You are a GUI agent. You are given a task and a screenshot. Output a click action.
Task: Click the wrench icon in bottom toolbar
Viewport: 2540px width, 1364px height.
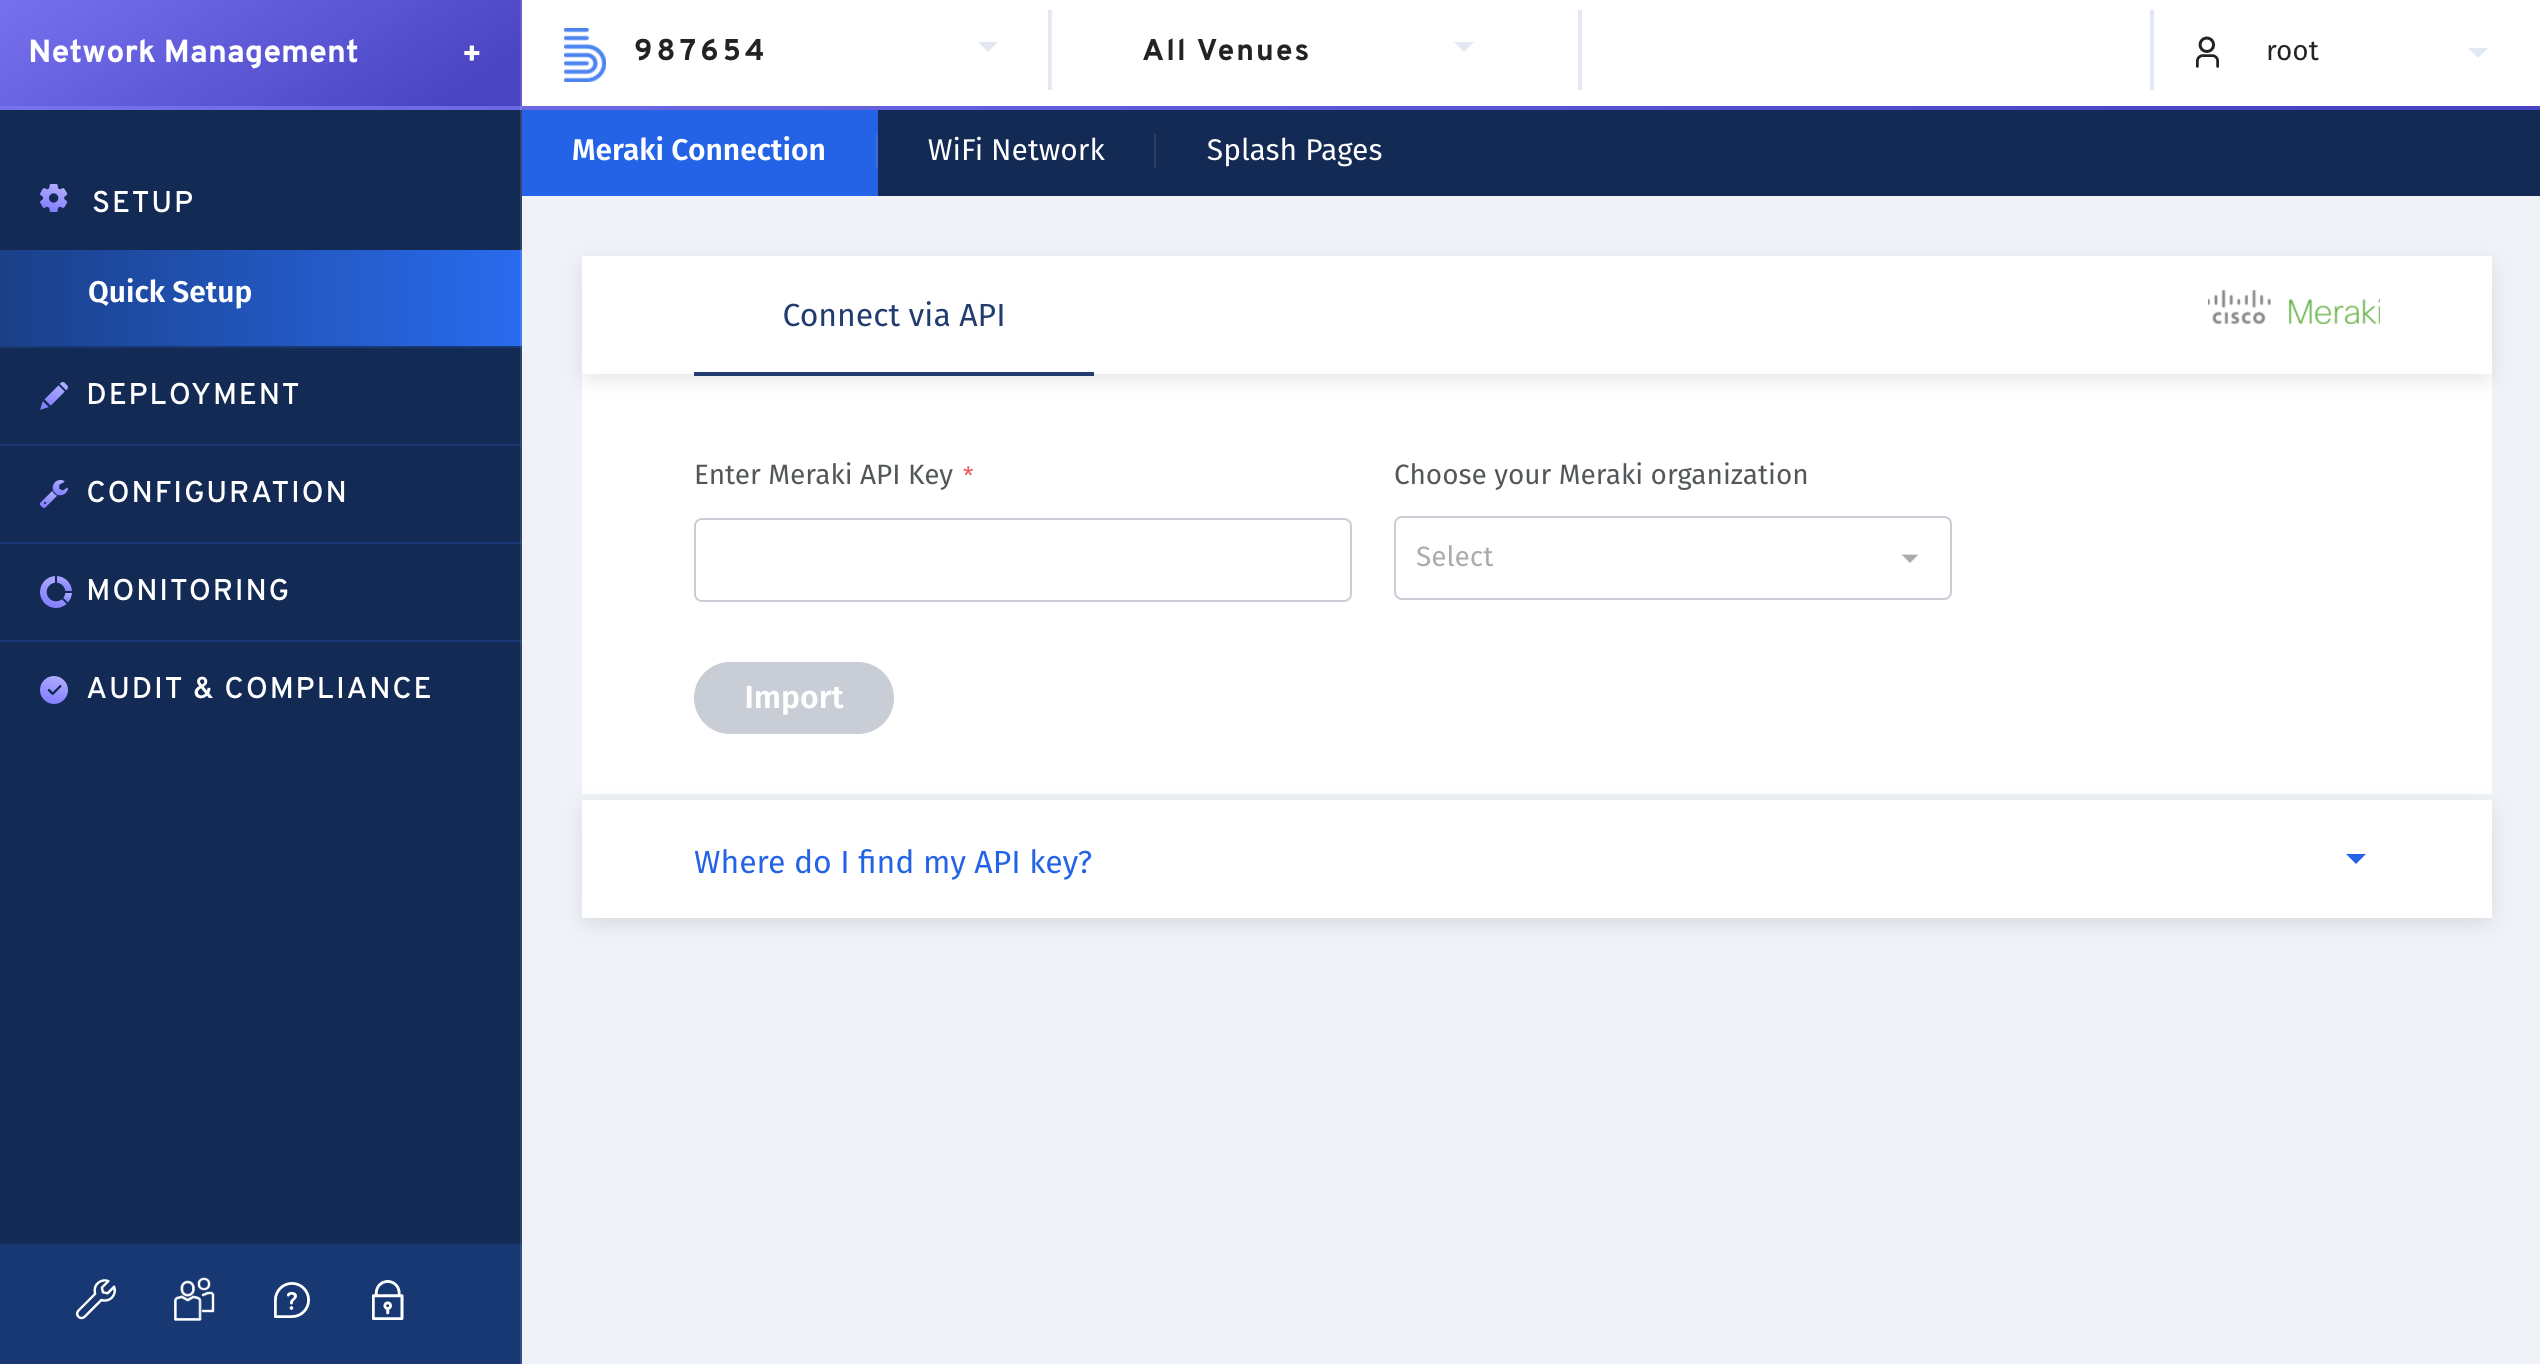click(98, 1301)
